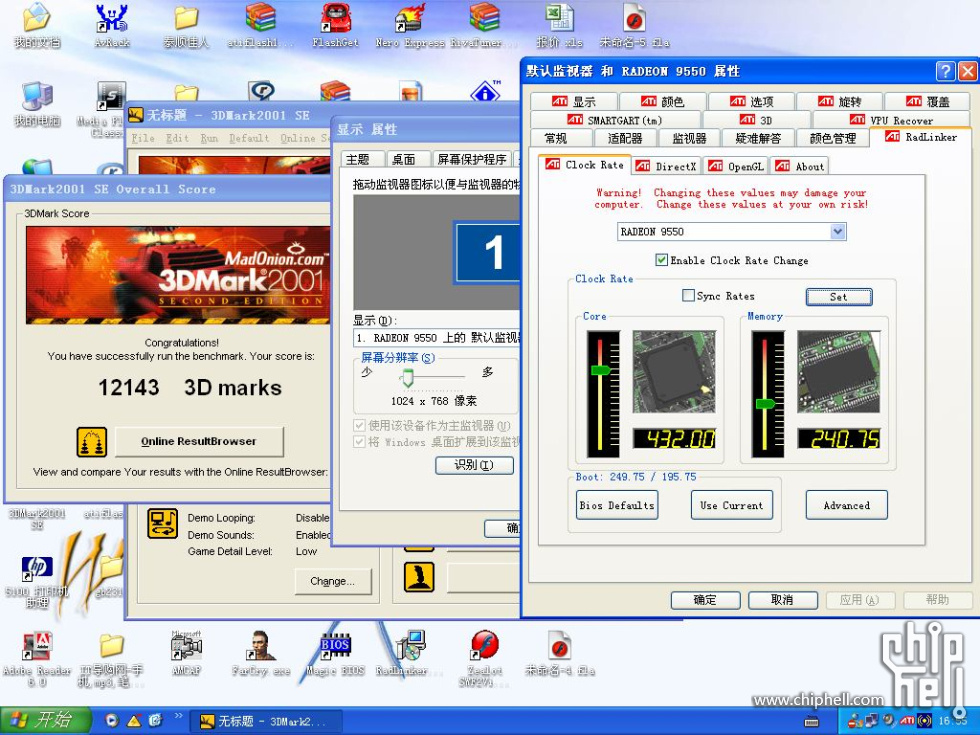The image size is (980, 735).
Task: Switch to the OpenGL sub-tab
Action: pos(736,166)
